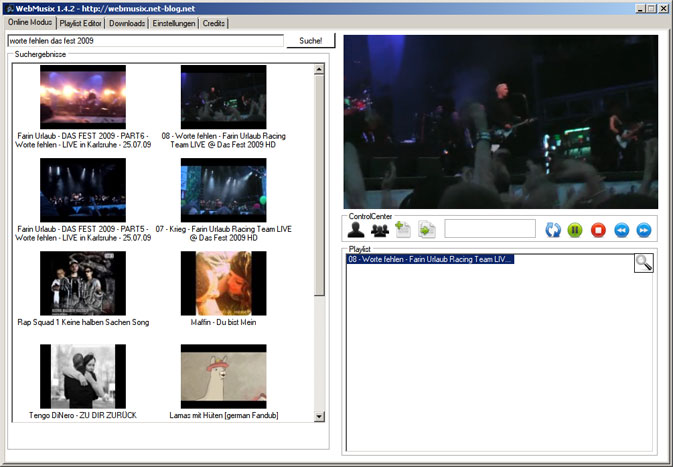Click the search query text field
This screenshot has height=467, width=673.
click(x=145, y=41)
